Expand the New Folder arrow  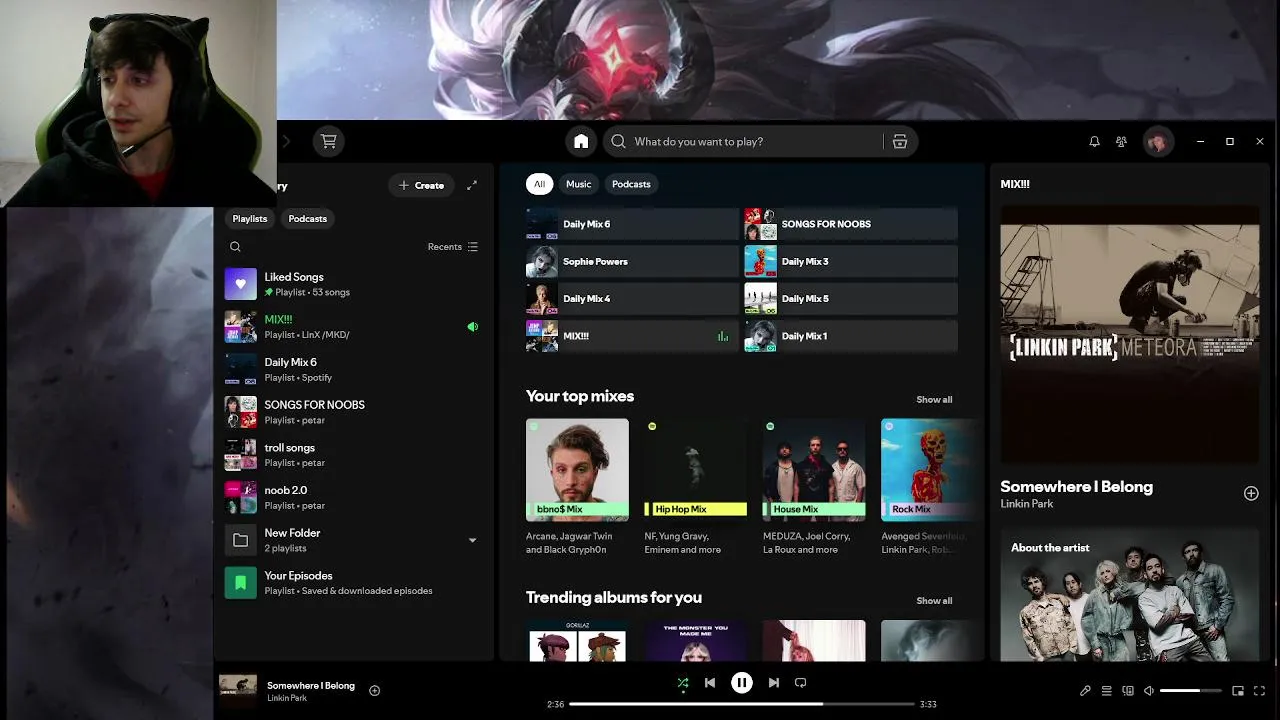pyautogui.click(x=472, y=540)
